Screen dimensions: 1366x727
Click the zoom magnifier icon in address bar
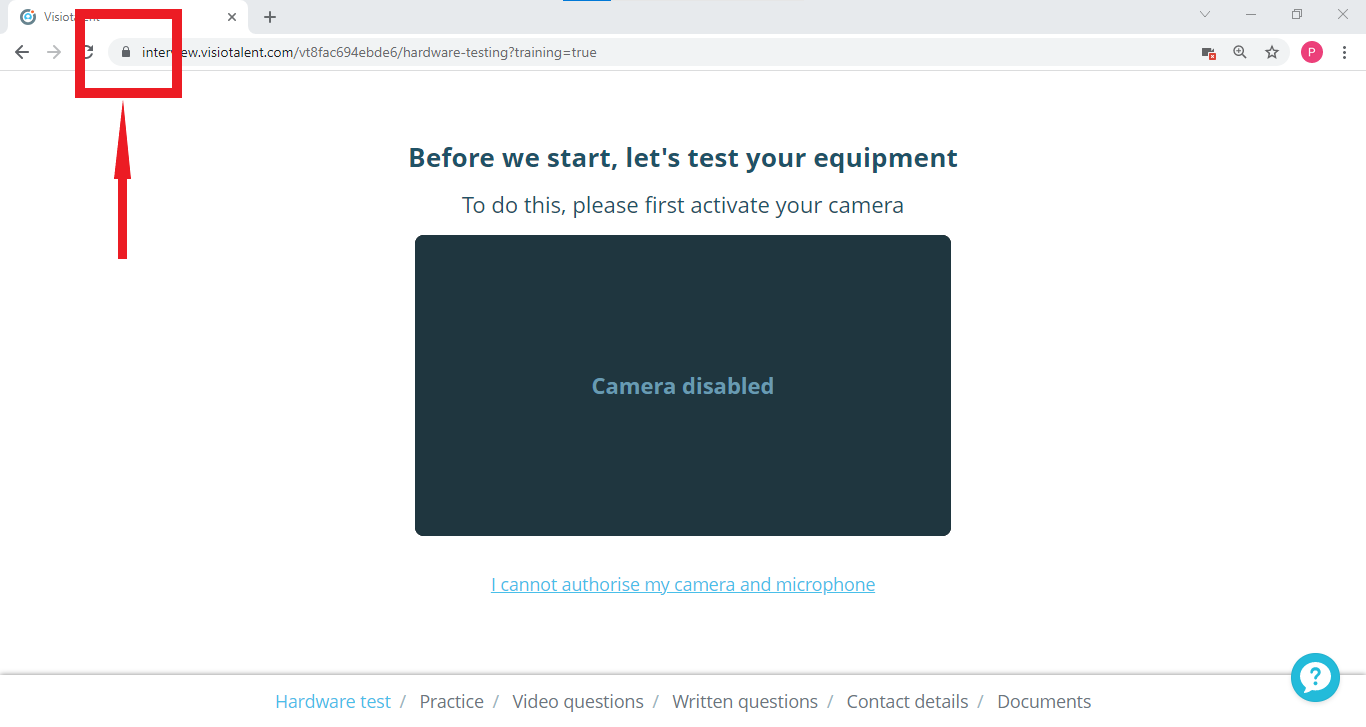coord(1240,52)
